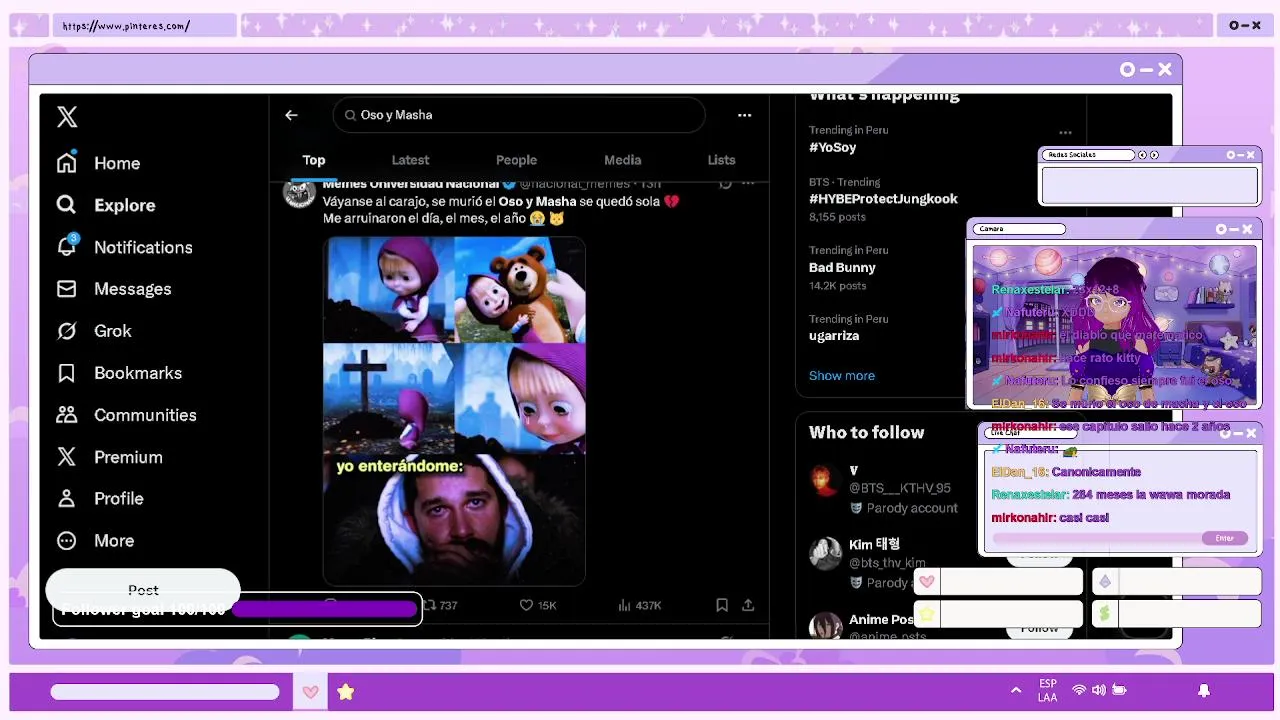Open the volume speaker tray icon
Viewport: 1280px width, 720px height.
pyautogui.click(x=1099, y=690)
